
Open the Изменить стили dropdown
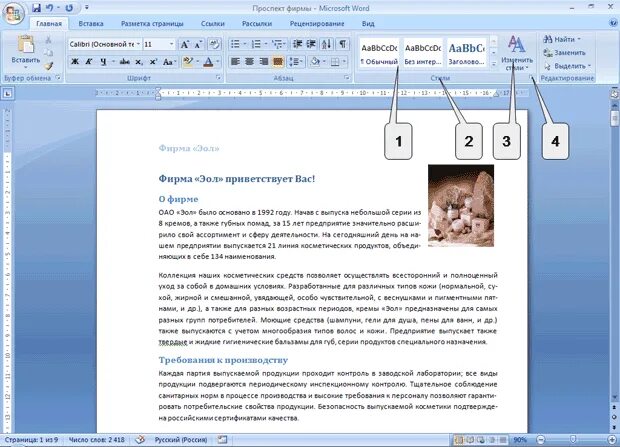click(517, 53)
